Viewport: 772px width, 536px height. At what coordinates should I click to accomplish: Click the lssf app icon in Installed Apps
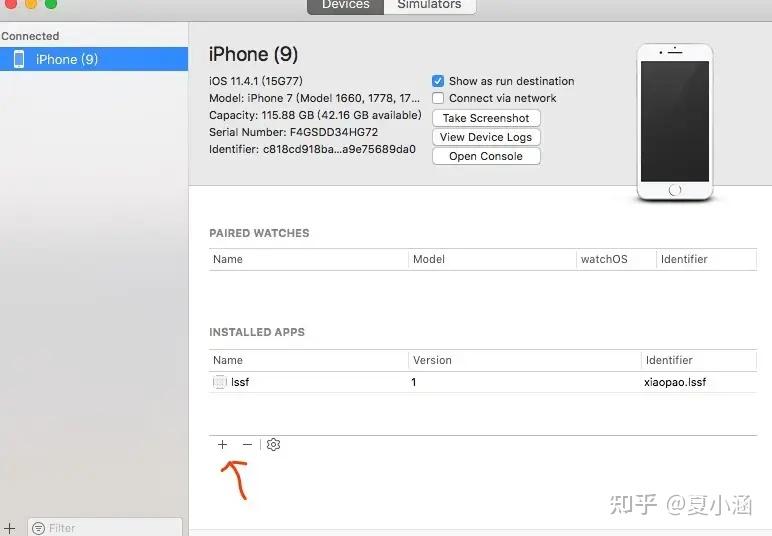220,382
